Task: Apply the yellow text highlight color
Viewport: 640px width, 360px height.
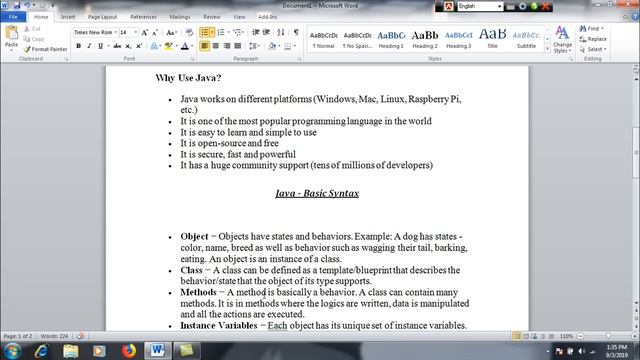Action: click(x=168, y=46)
